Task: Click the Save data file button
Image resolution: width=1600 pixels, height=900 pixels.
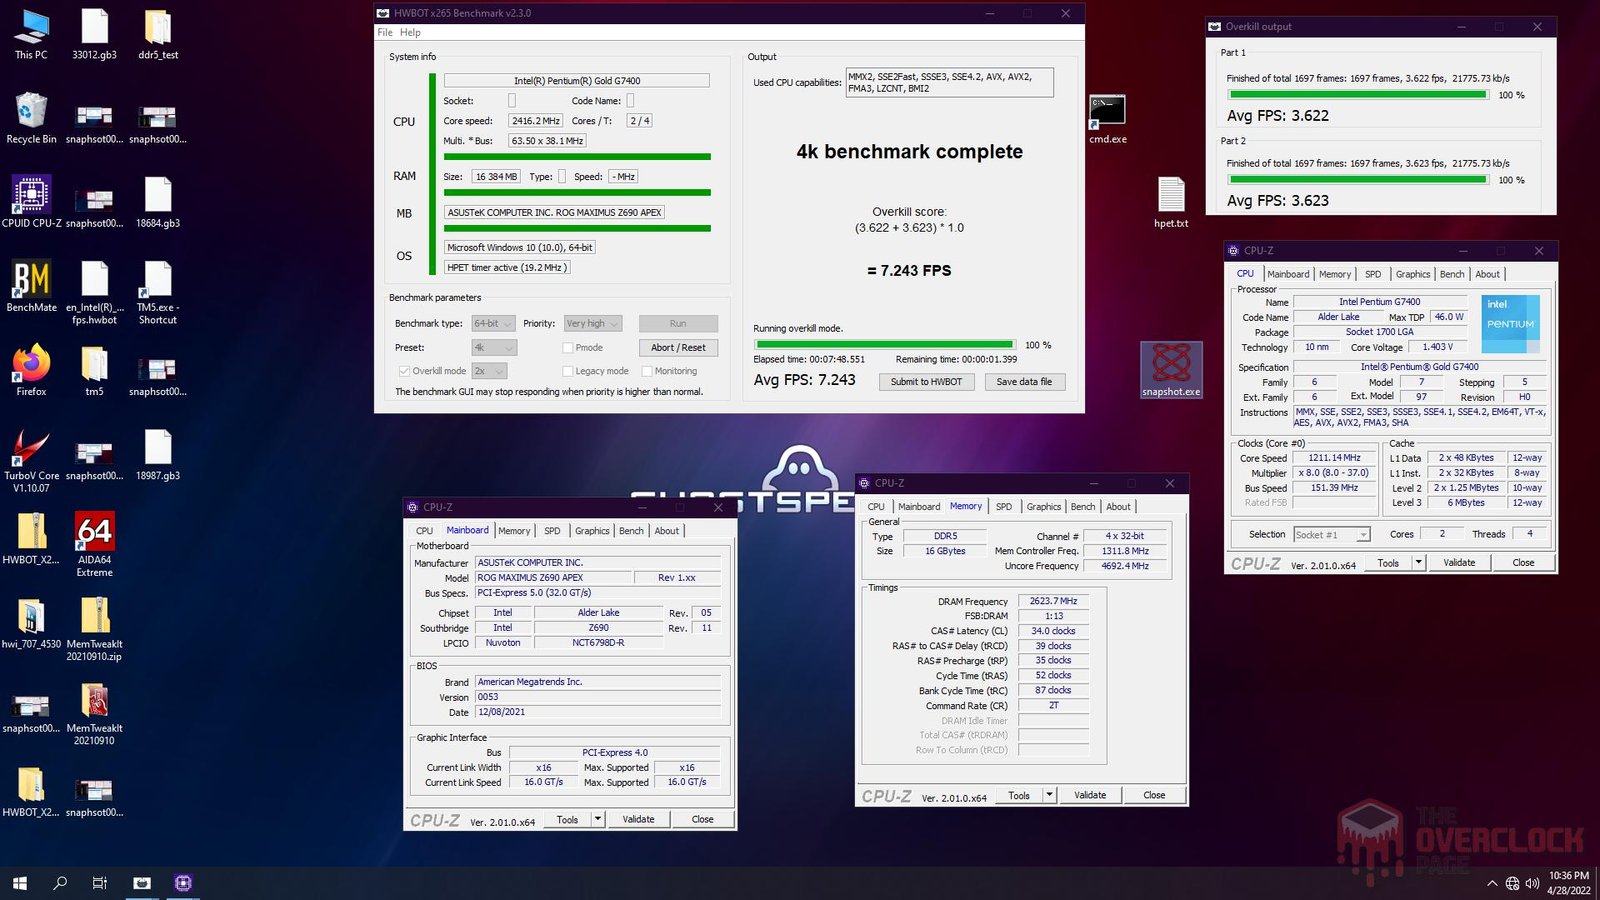Action: click(1024, 381)
